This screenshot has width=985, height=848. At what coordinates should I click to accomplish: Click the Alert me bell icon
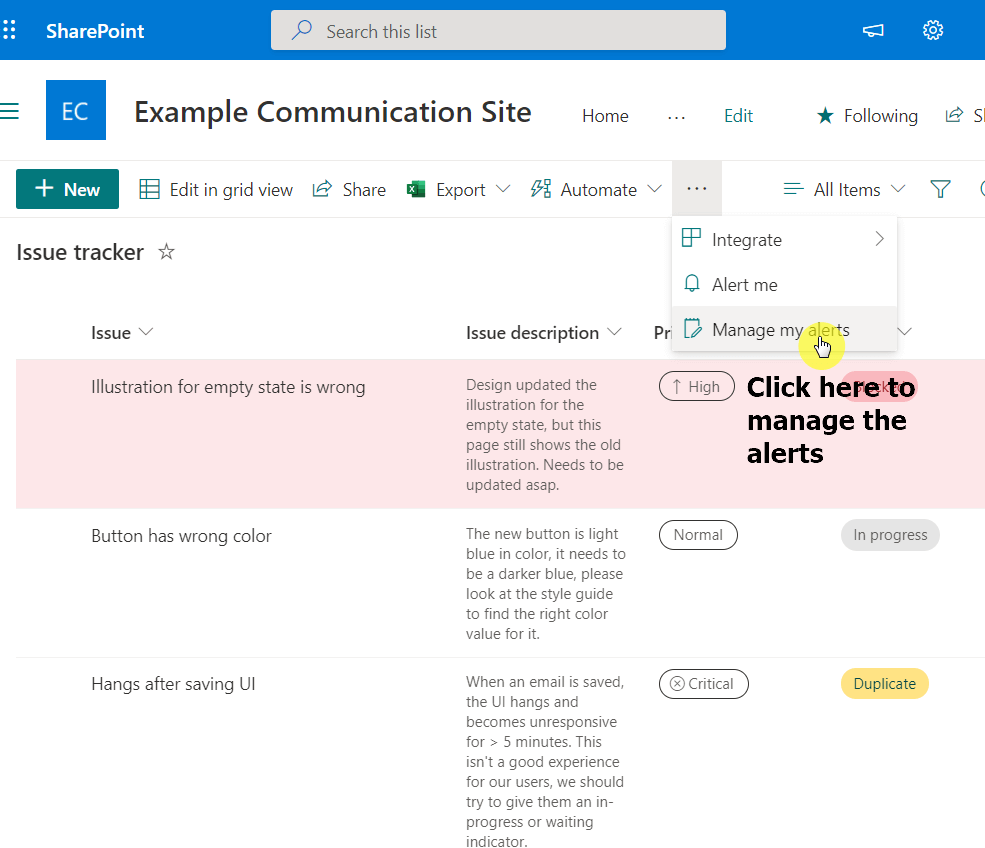click(692, 284)
